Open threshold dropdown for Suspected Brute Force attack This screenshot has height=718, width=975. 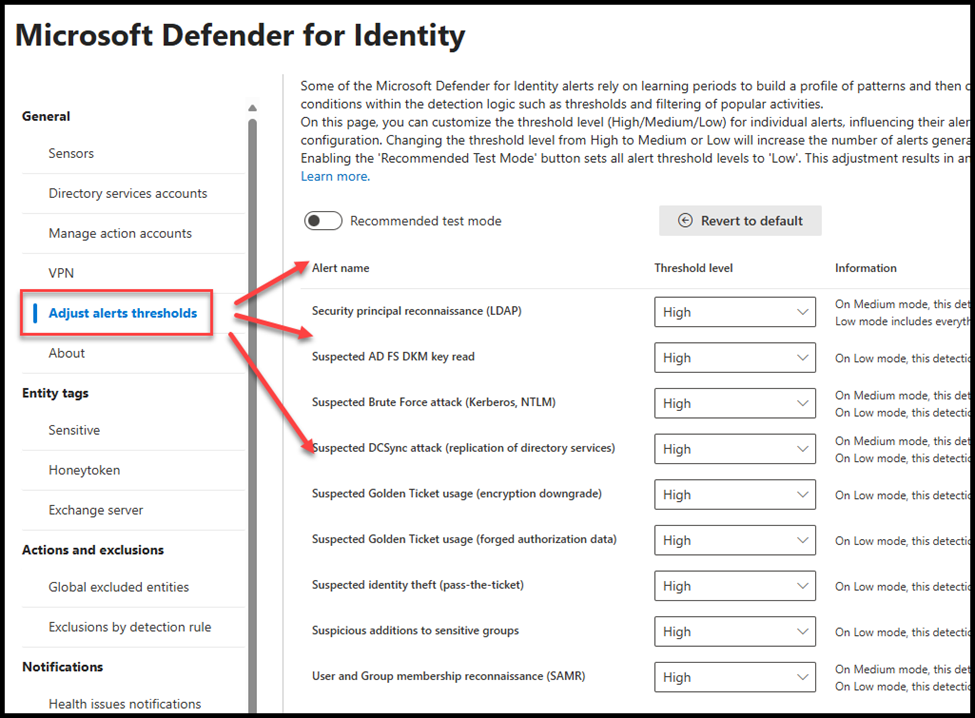734,403
